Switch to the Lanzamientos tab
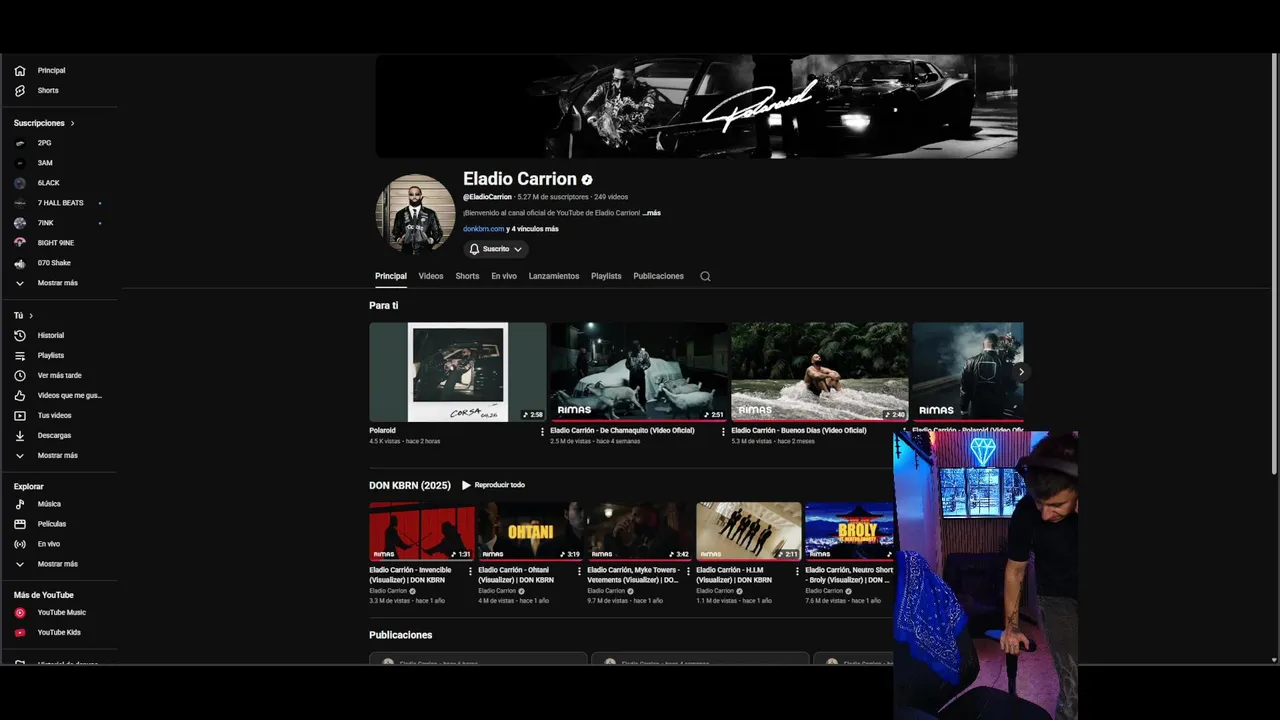 554,276
